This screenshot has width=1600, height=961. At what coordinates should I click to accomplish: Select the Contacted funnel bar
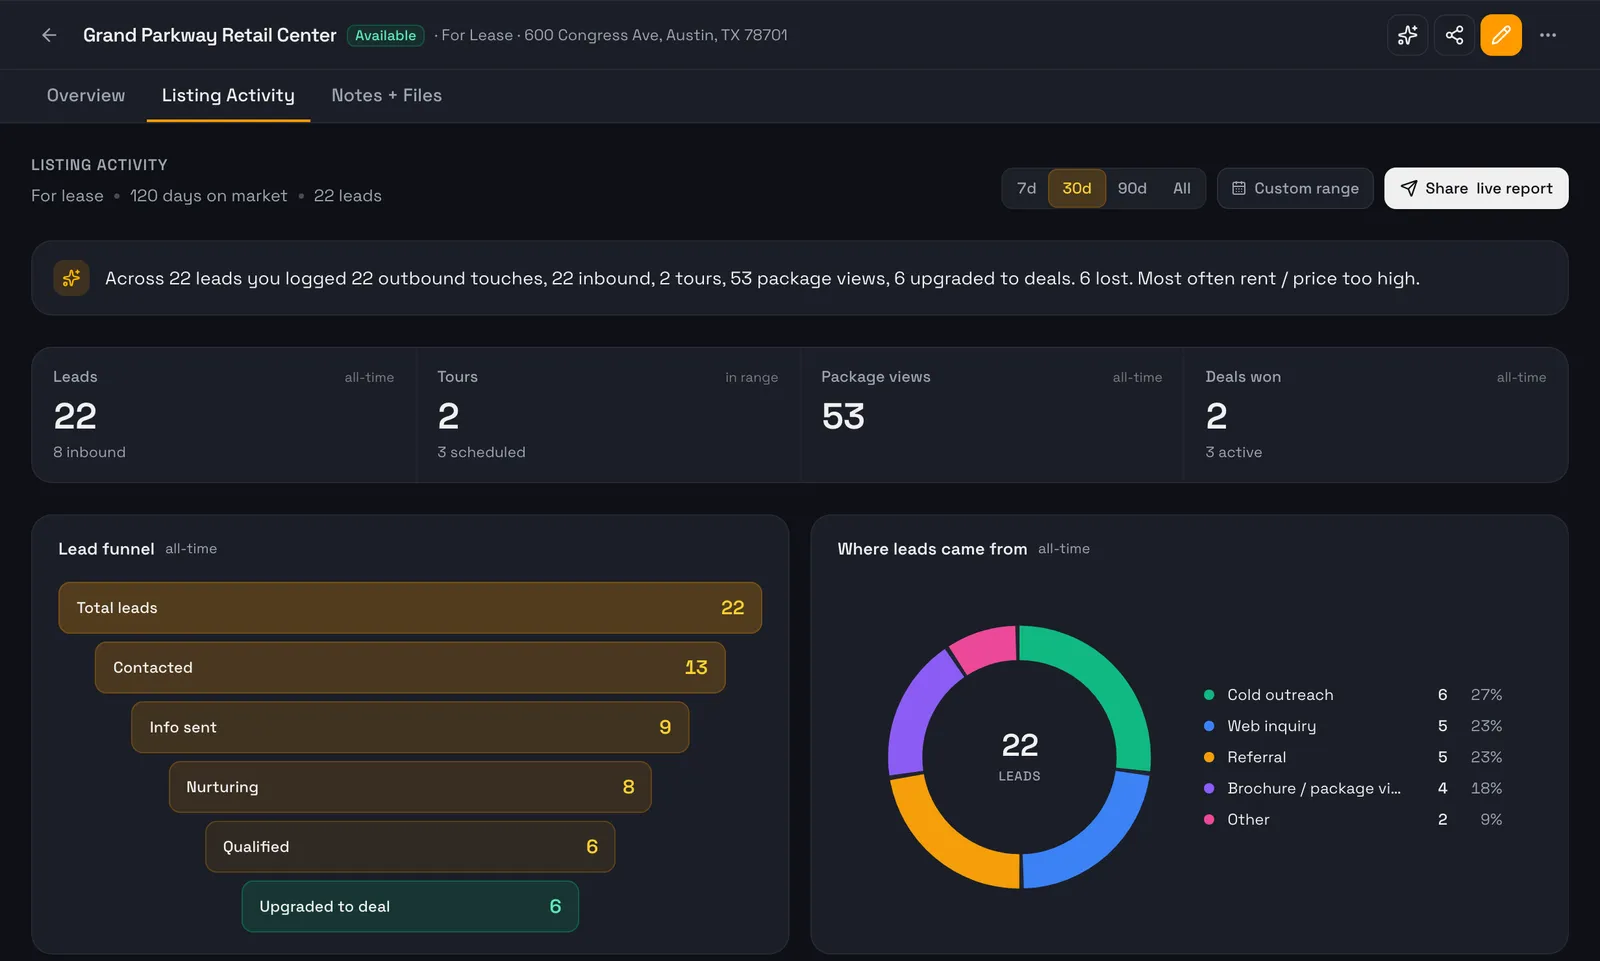(x=410, y=667)
